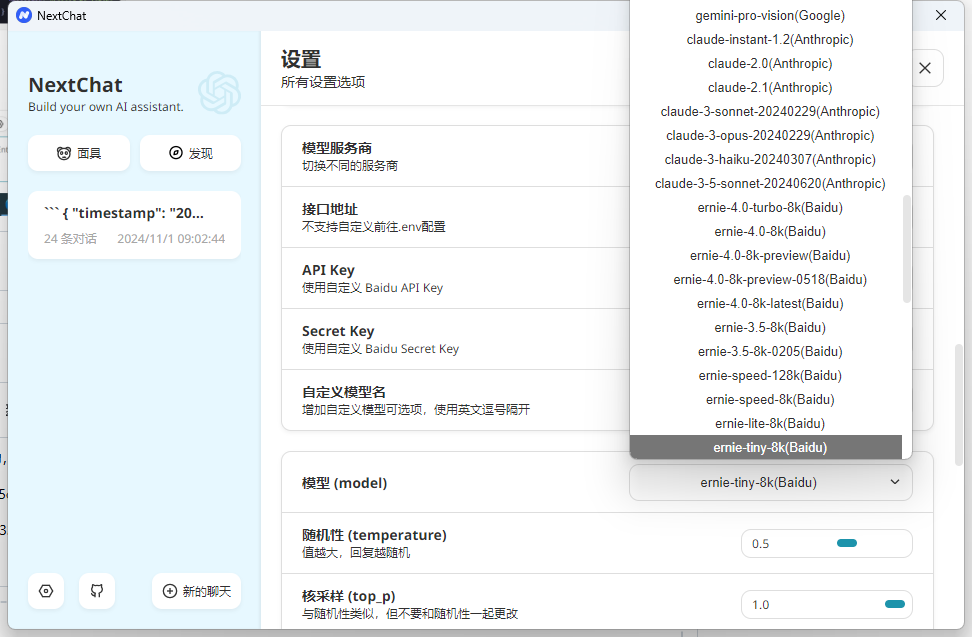Choose ernie-4.0-turbo-8k(Baidu) option
The width and height of the screenshot is (972, 637).
770,207
